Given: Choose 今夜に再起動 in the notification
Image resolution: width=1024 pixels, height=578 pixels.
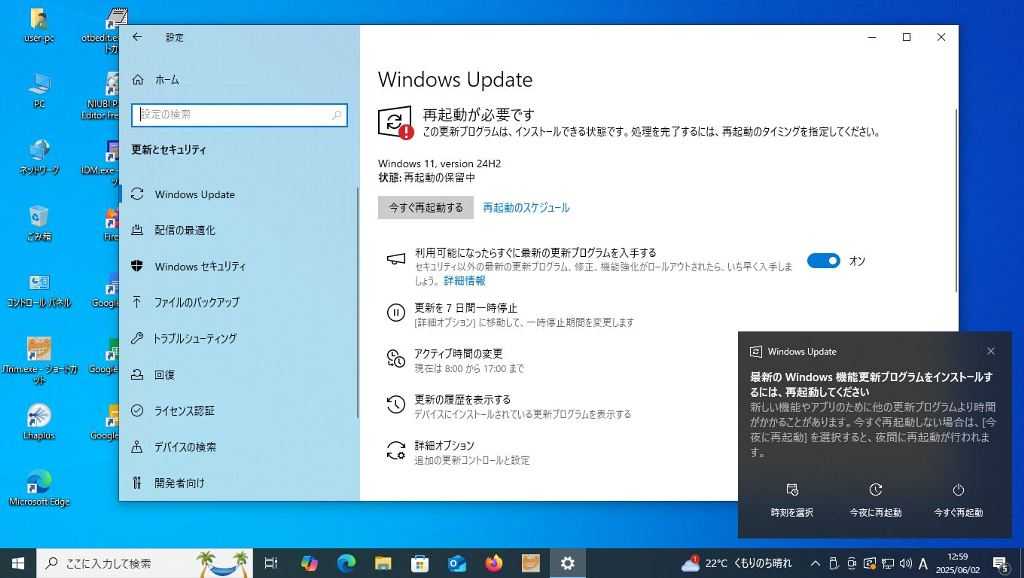Looking at the screenshot, I should pos(875,501).
